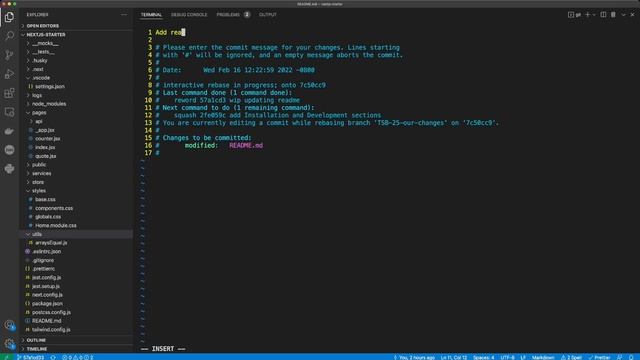This screenshot has height=360, width=640.
Task: Click the Prettier status item
Action: click(599, 357)
